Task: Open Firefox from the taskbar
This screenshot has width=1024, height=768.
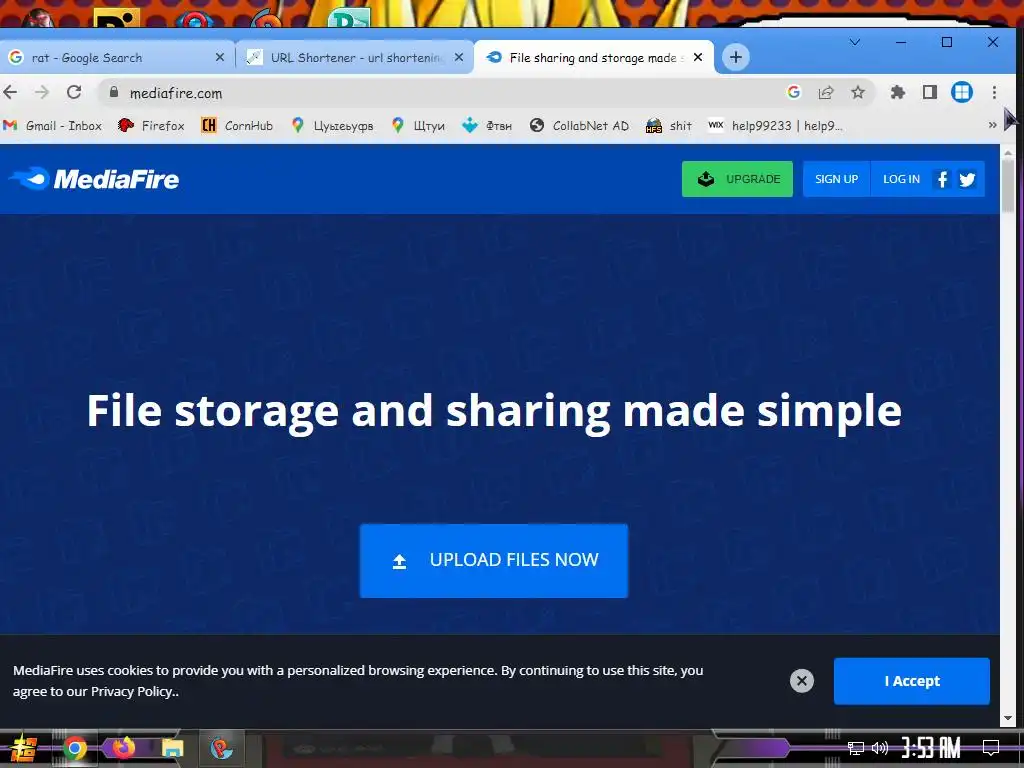Action: pyautogui.click(x=124, y=748)
